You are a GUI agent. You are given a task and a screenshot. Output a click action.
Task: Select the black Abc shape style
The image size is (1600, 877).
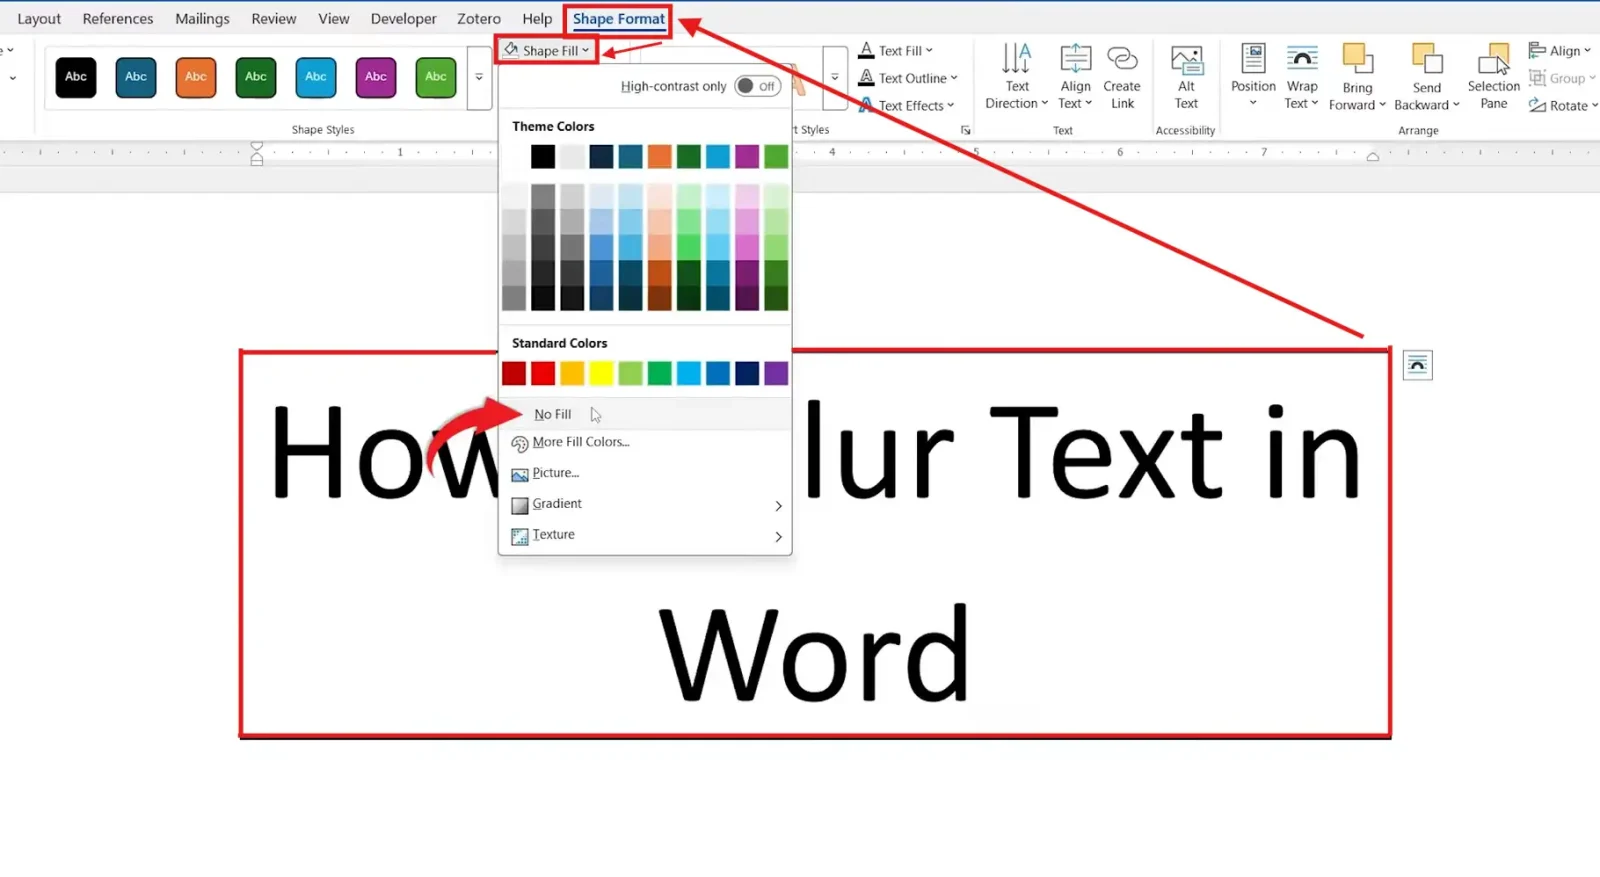[x=76, y=77]
